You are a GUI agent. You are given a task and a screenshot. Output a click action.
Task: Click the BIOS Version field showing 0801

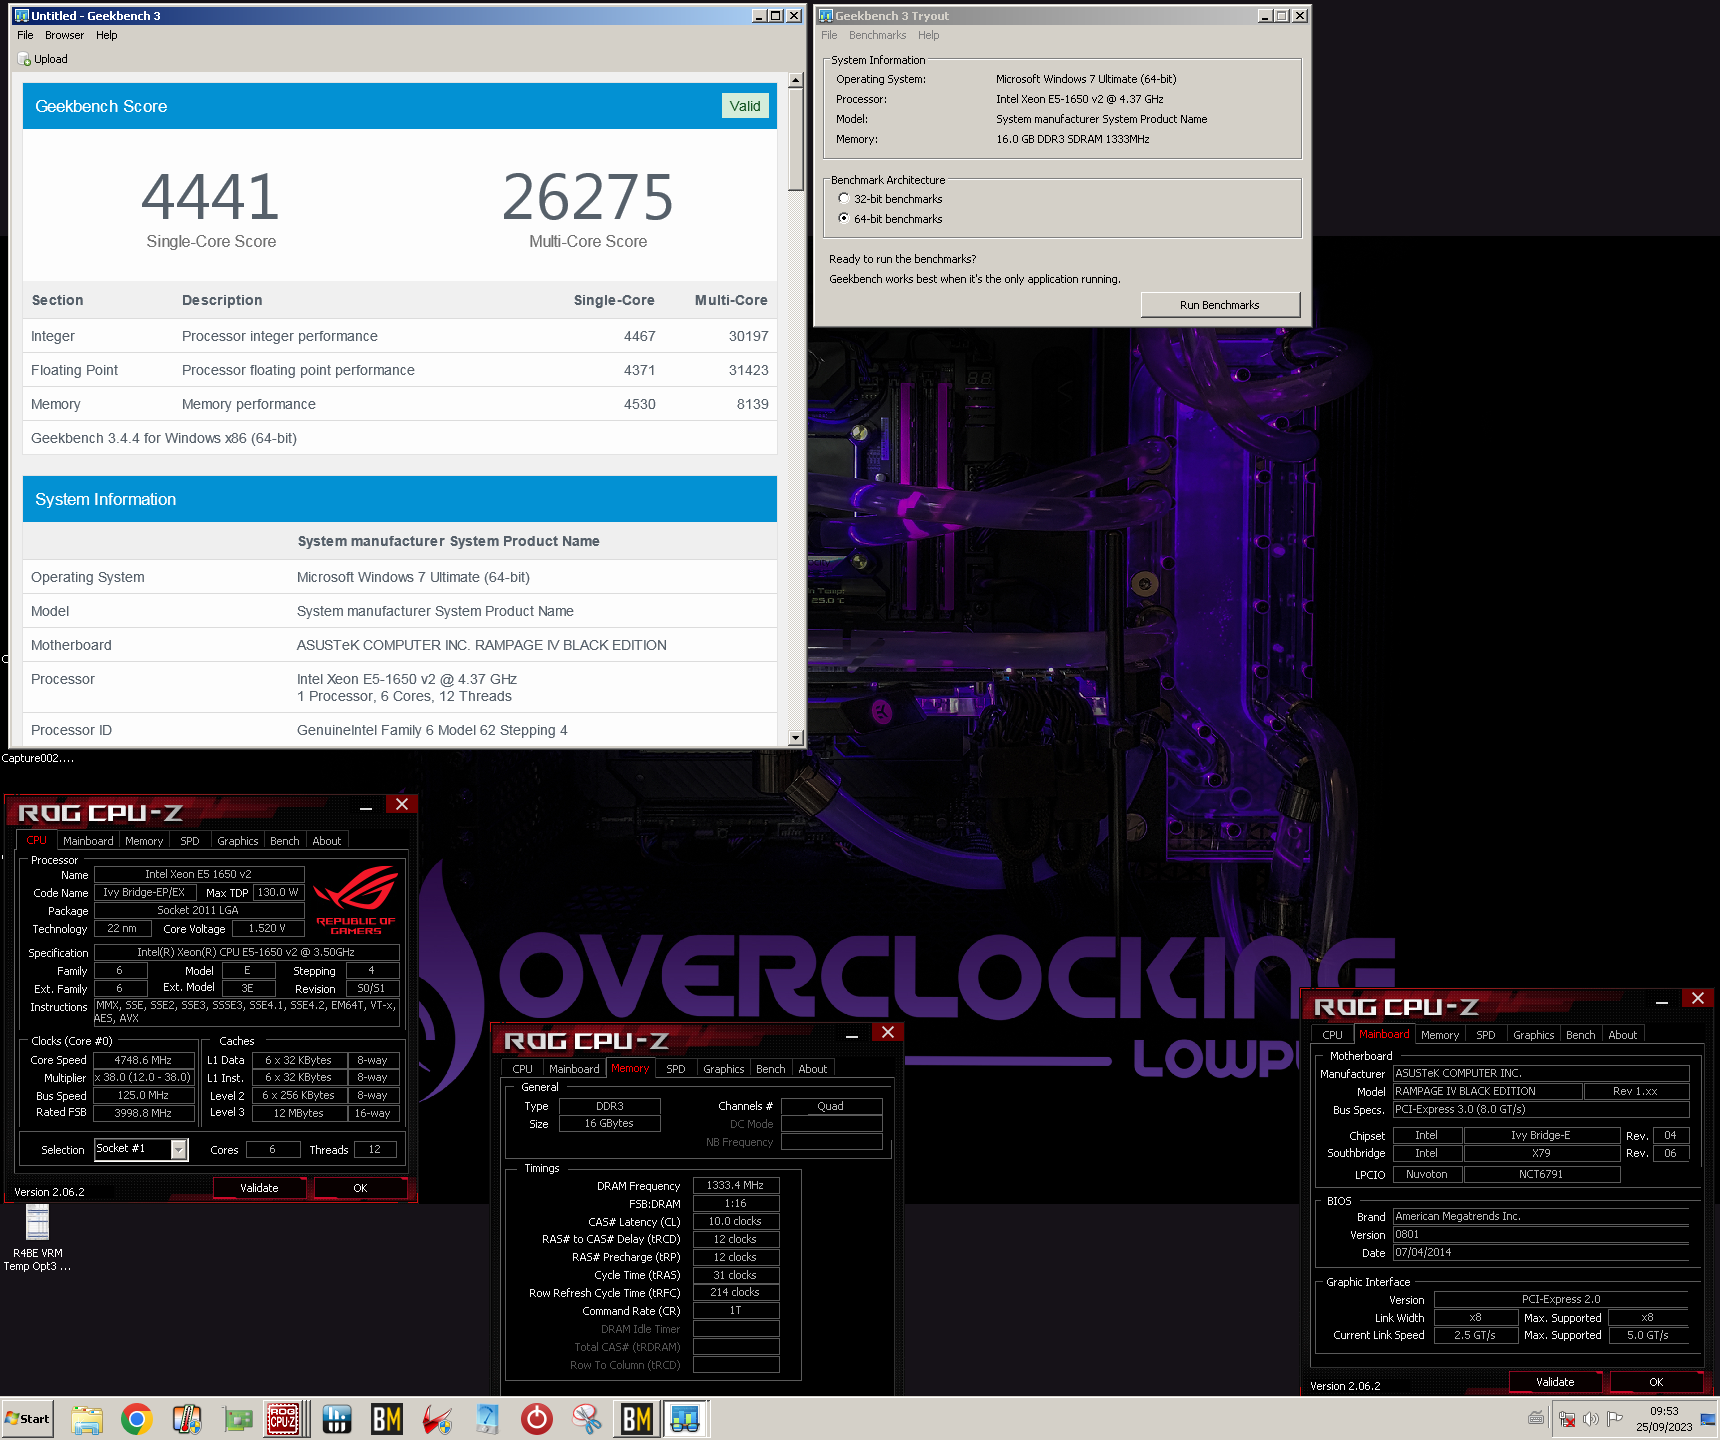(1540, 1234)
